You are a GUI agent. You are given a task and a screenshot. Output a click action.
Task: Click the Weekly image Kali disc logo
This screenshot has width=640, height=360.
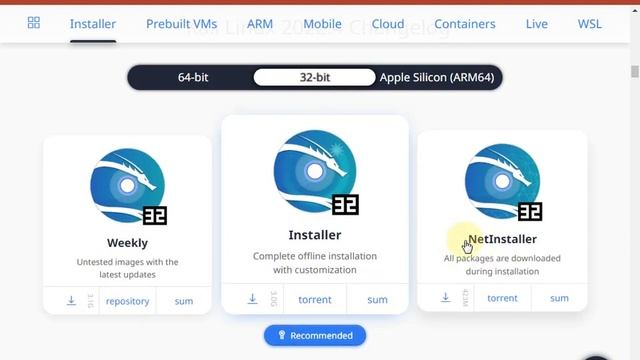tap(127, 186)
